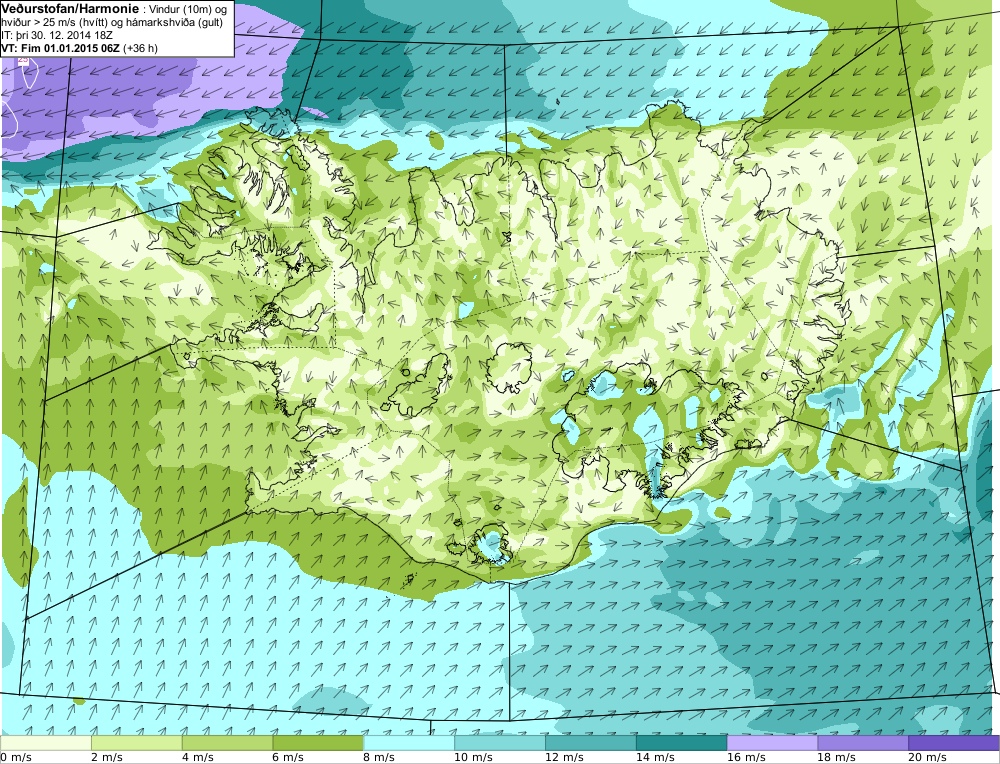Select the dark teal 14–16 m/s legend swatch

pos(681,743)
